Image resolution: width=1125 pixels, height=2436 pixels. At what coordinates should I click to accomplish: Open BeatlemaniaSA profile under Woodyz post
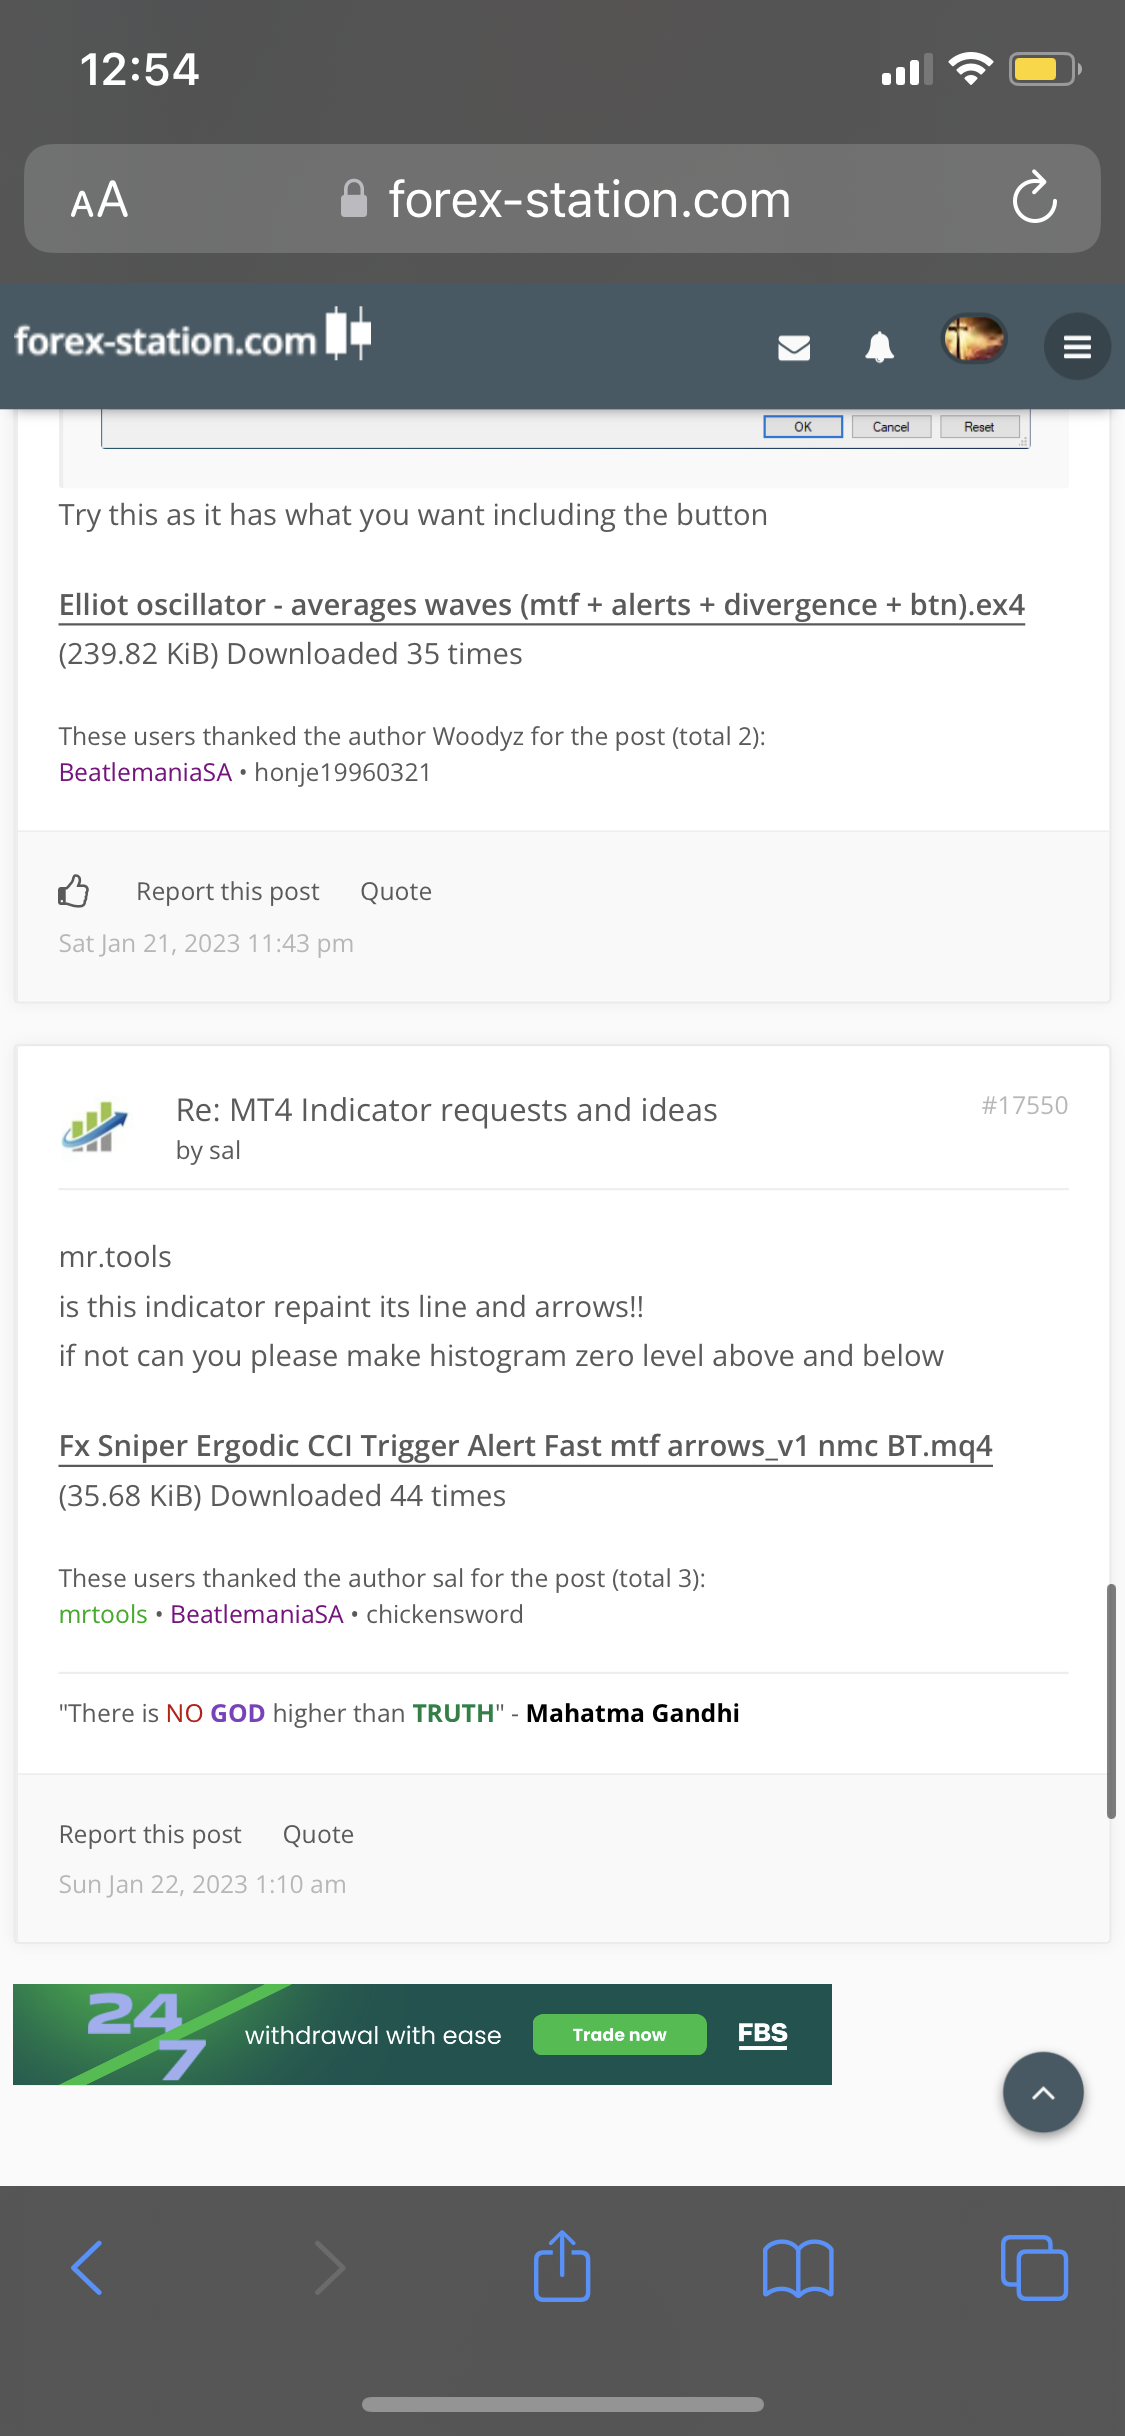145,772
